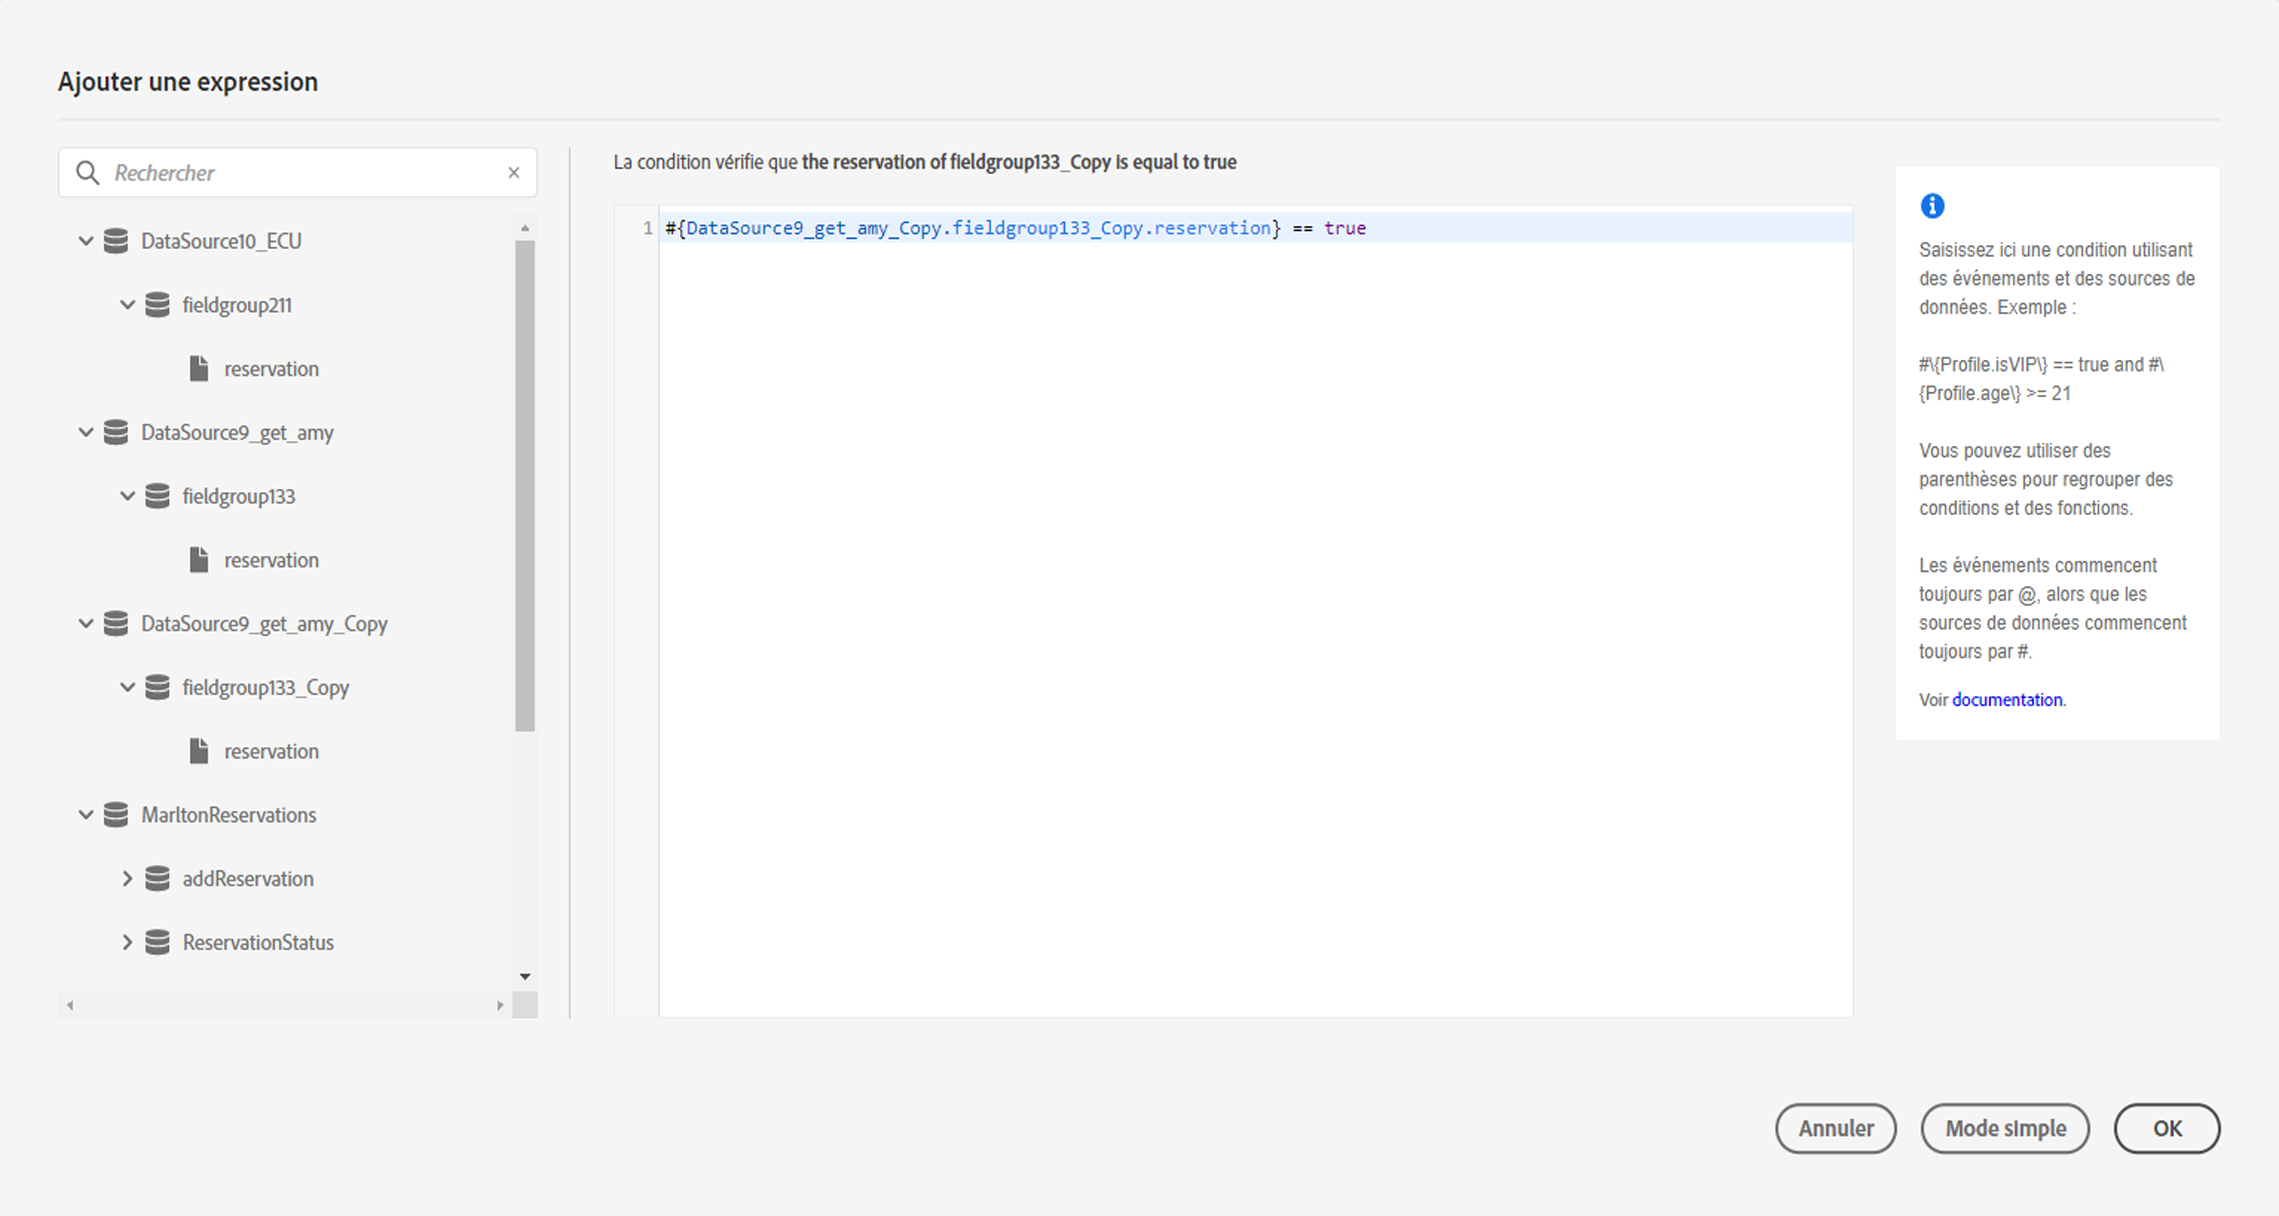This screenshot has width=2279, height=1216.
Task: Click the tree vertical scrollbar down arrow
Action: tap(525, 976)
